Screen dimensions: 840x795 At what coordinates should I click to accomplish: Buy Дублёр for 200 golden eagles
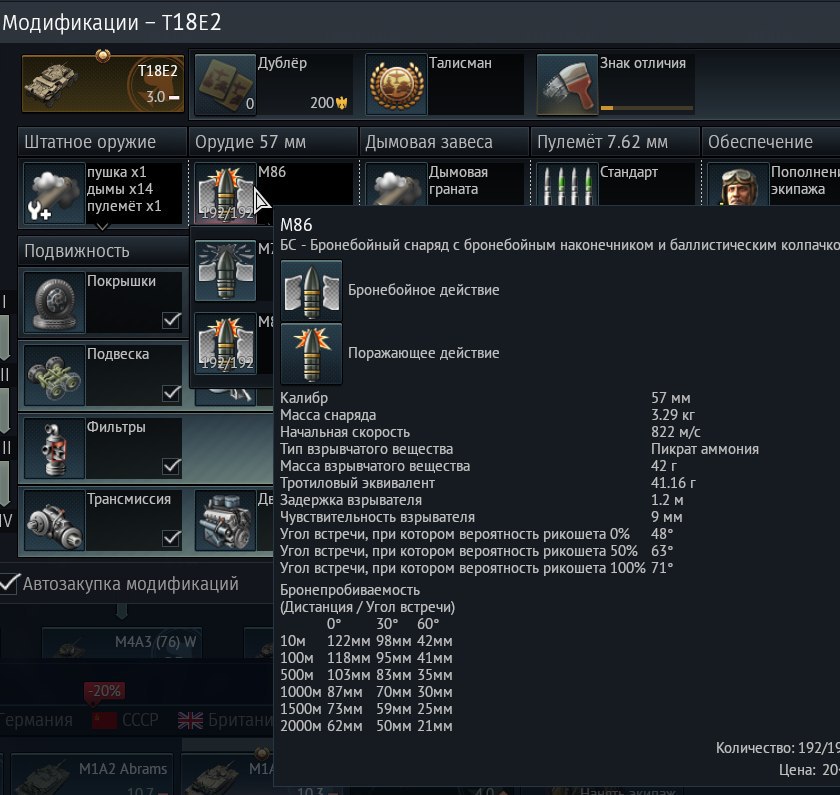(329, 103)
